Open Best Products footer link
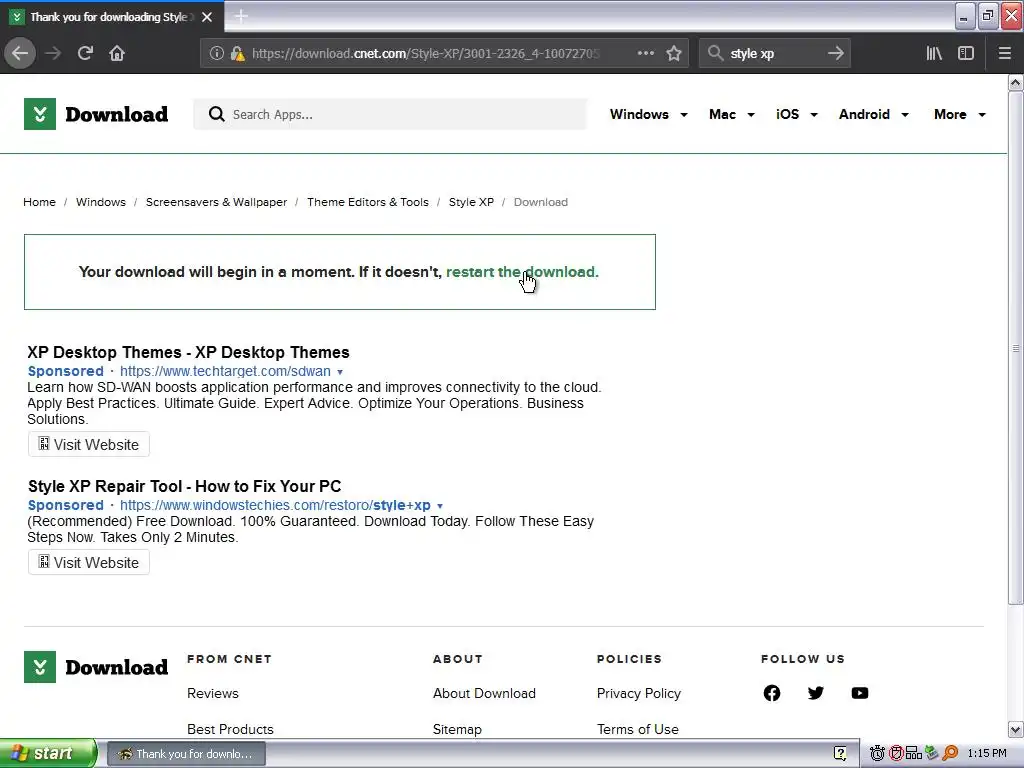Screen dimensions: 1024x768 click(230, 729)
